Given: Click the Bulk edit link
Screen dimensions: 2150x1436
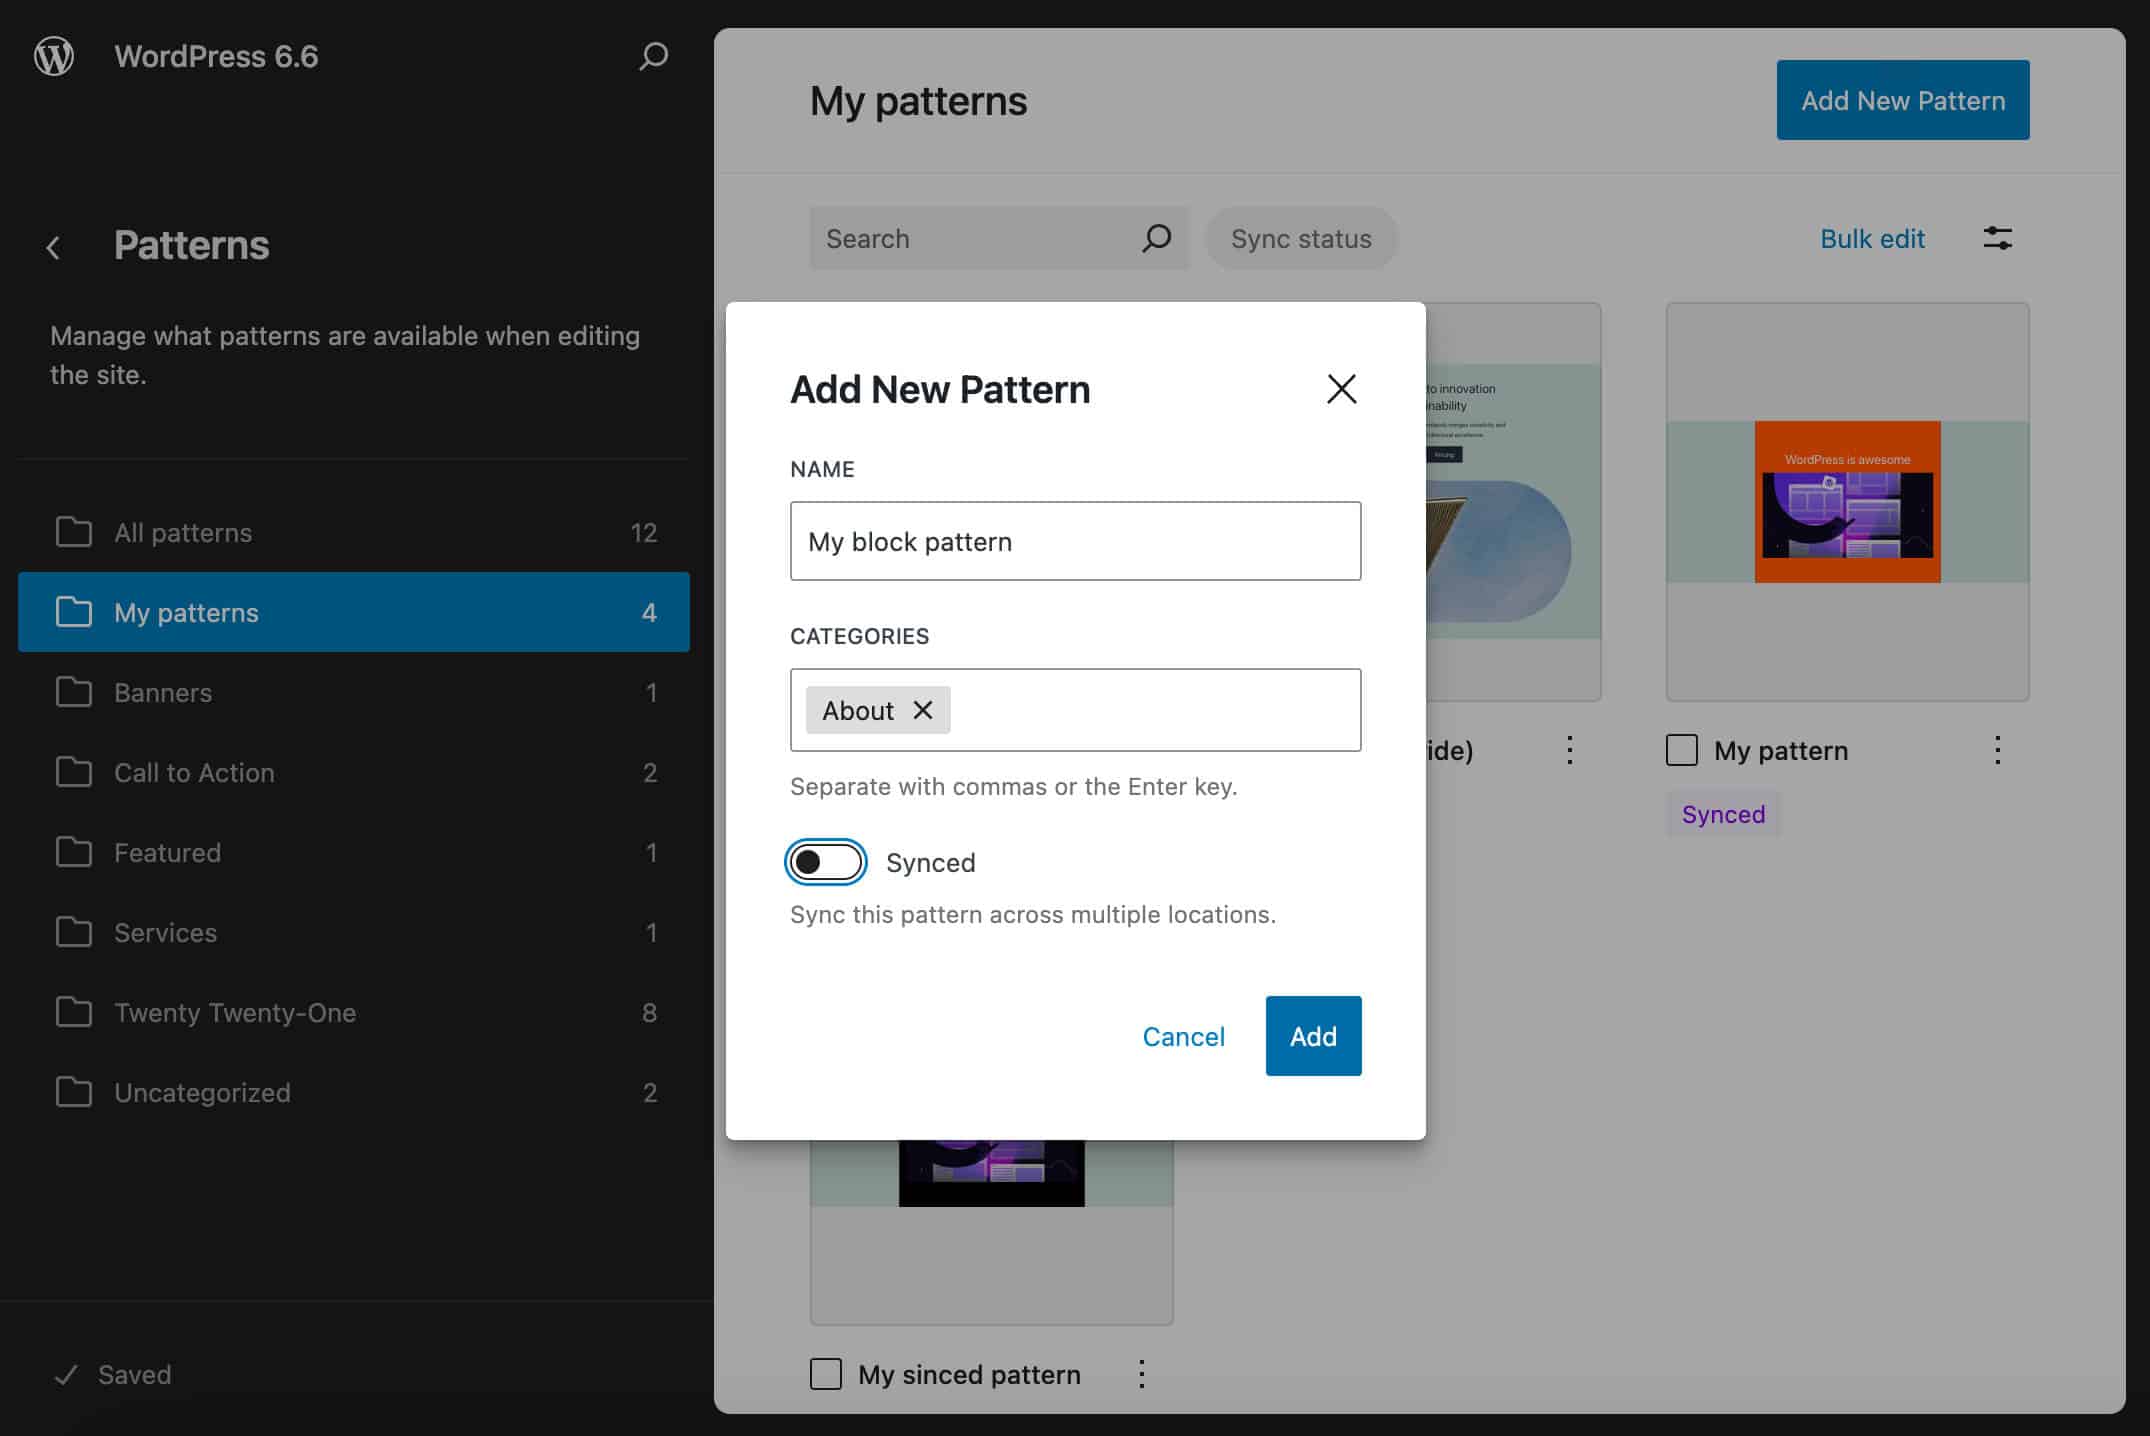Looking at the screenshot, I should click(1871, 237).
